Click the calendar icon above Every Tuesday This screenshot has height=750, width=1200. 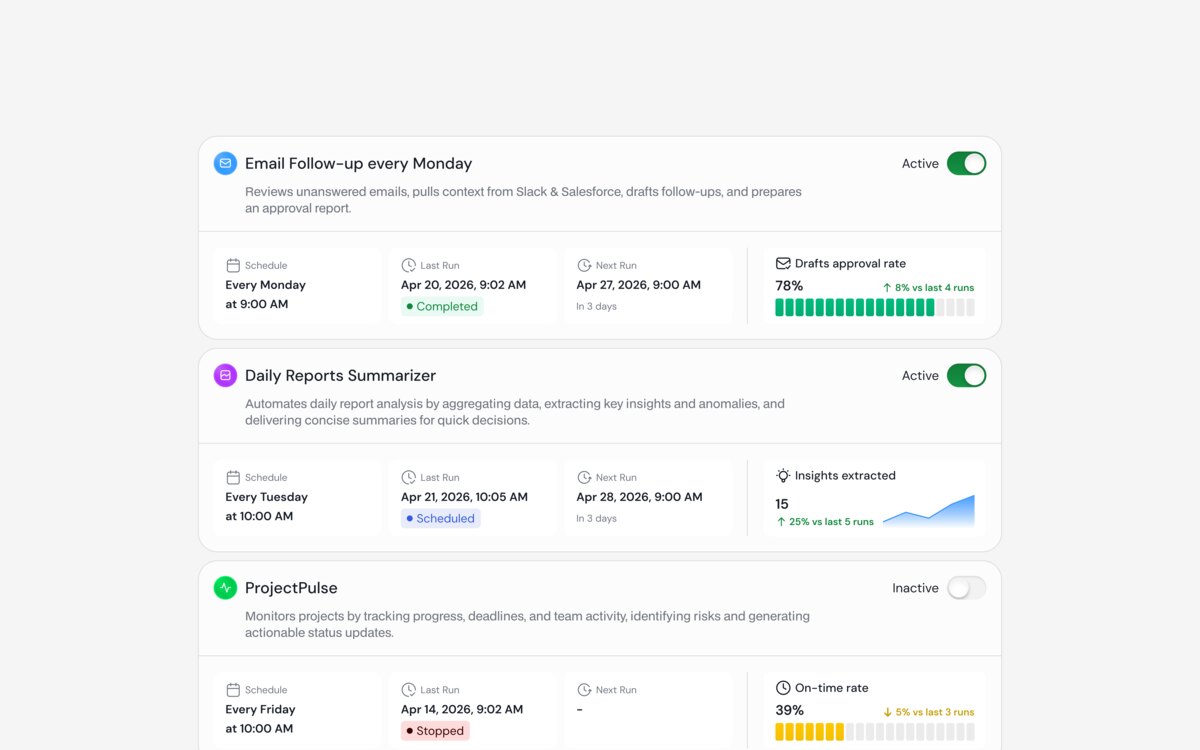(x=233, y=477)
